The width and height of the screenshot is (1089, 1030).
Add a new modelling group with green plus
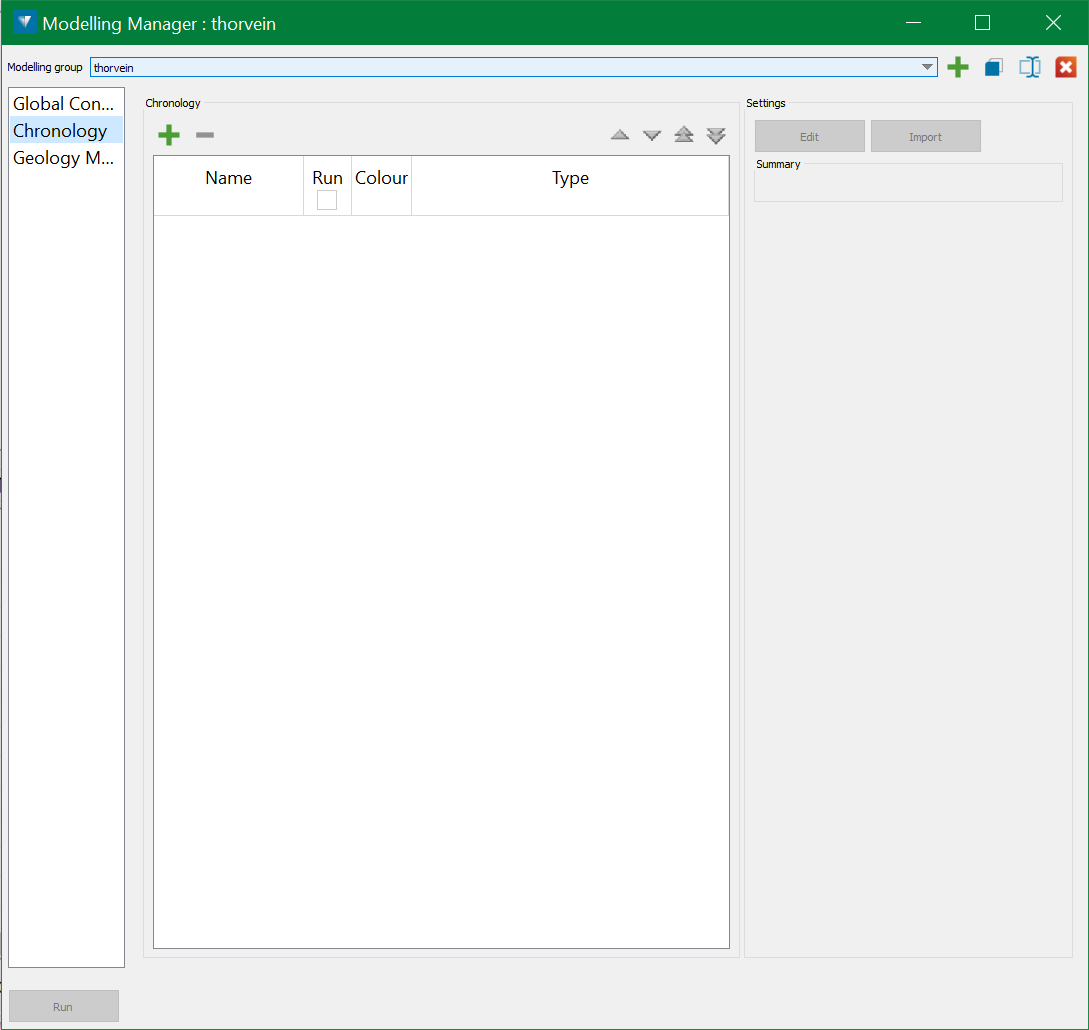click(958, 68)
